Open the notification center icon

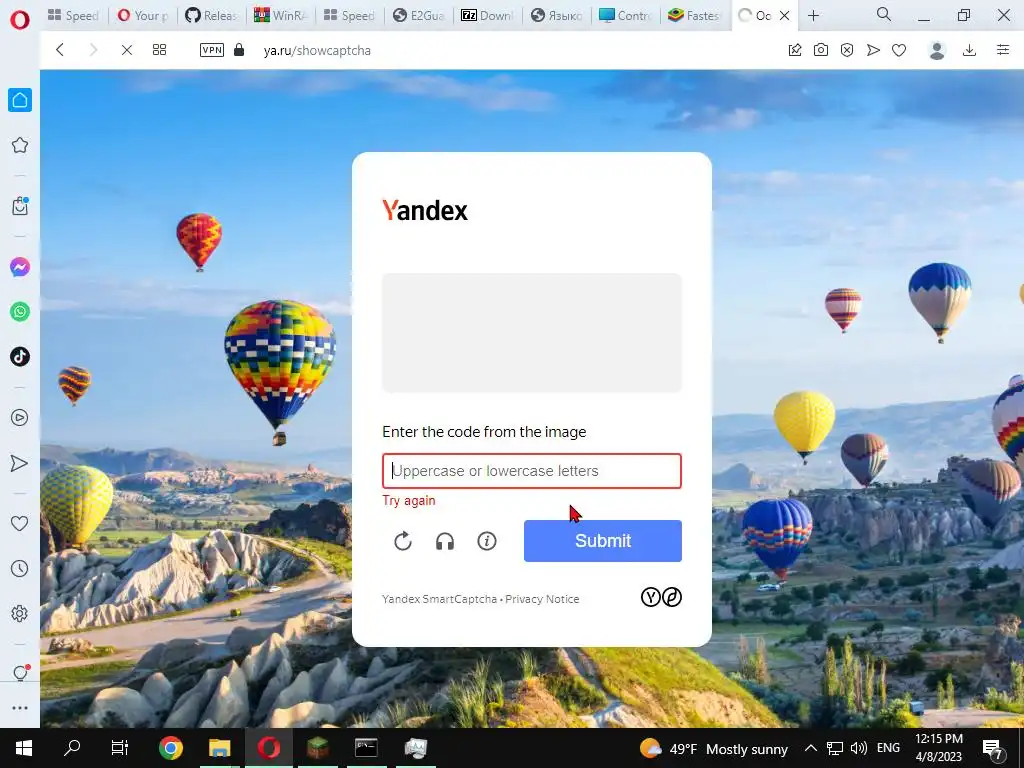click(x=993, y=749)
